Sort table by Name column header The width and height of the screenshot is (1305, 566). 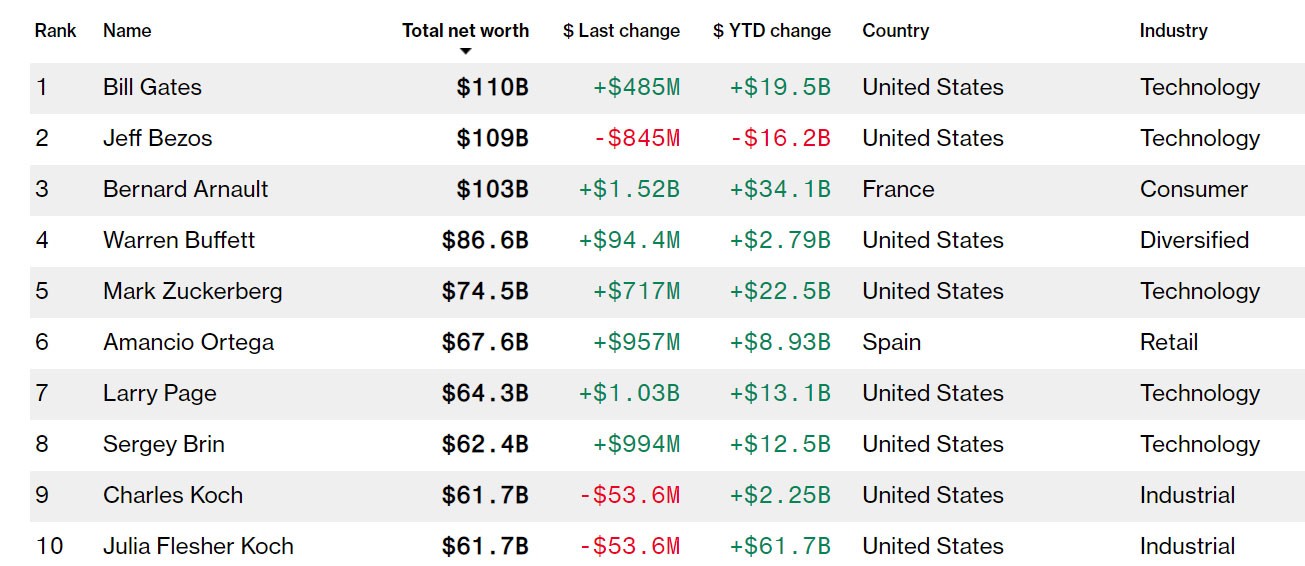coord(127,31)
